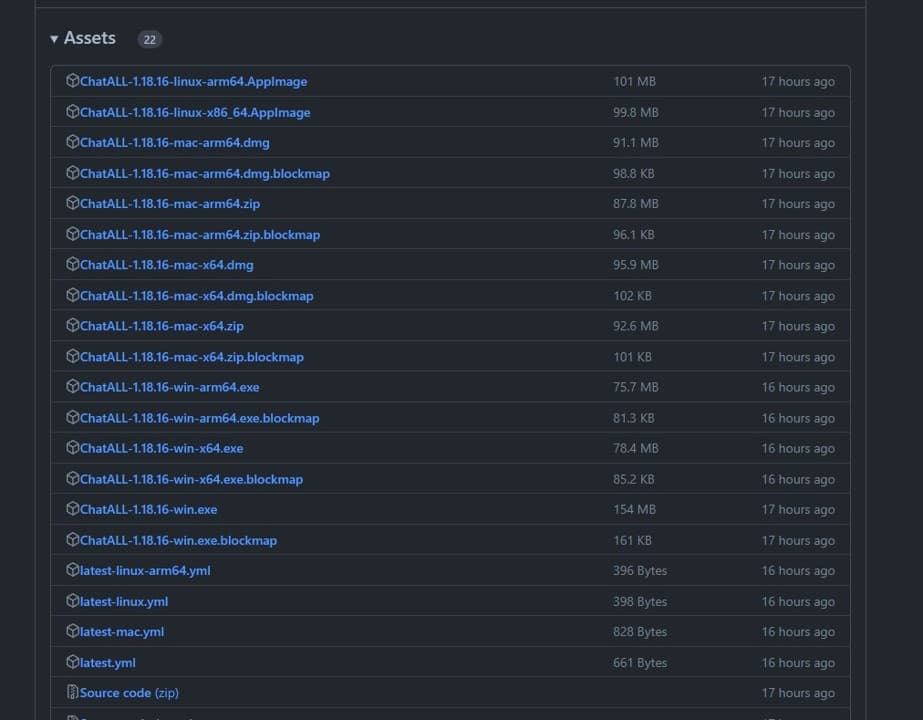Click package icon beside mac-arm64.zip
923x720 pixels.
click(72, 203)
